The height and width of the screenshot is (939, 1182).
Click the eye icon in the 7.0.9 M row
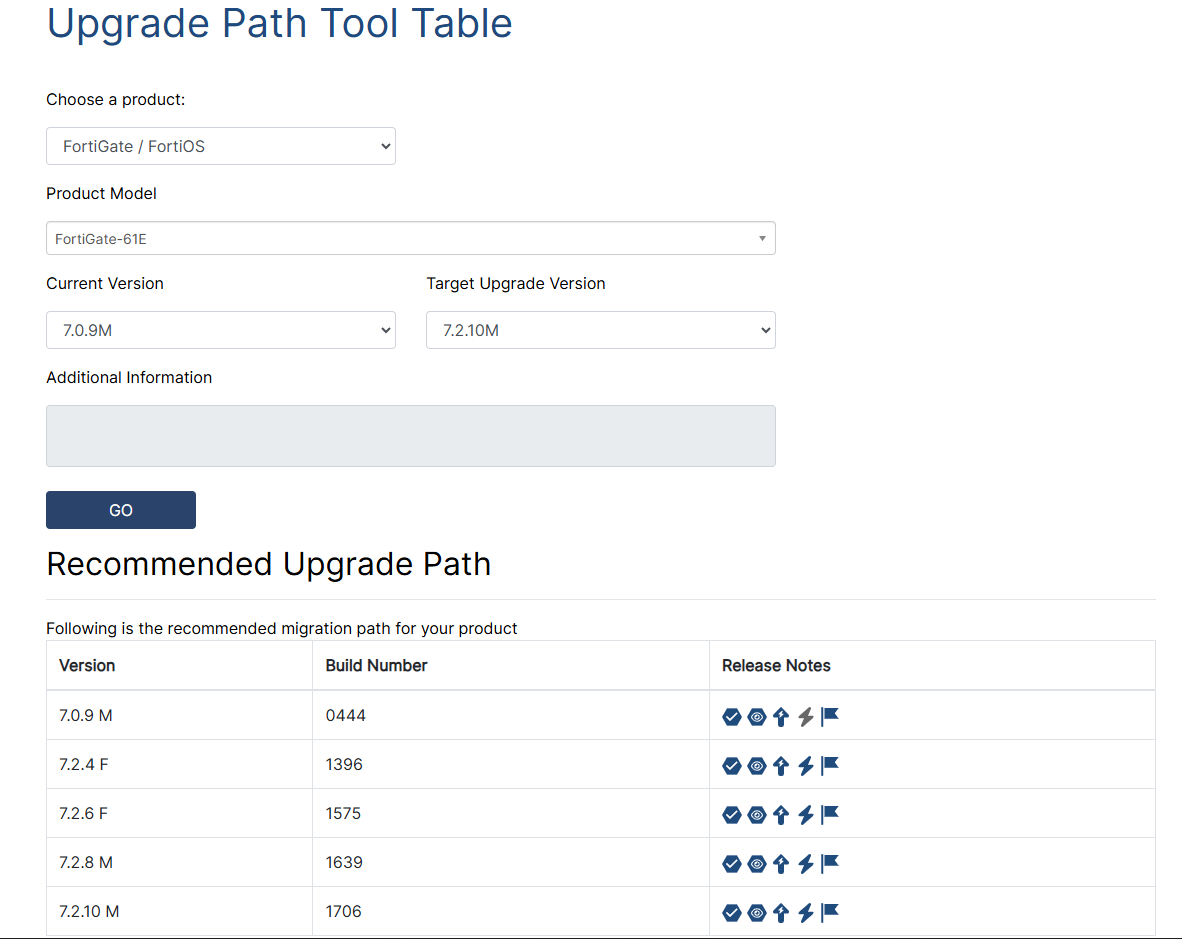(x=757, y=717)
